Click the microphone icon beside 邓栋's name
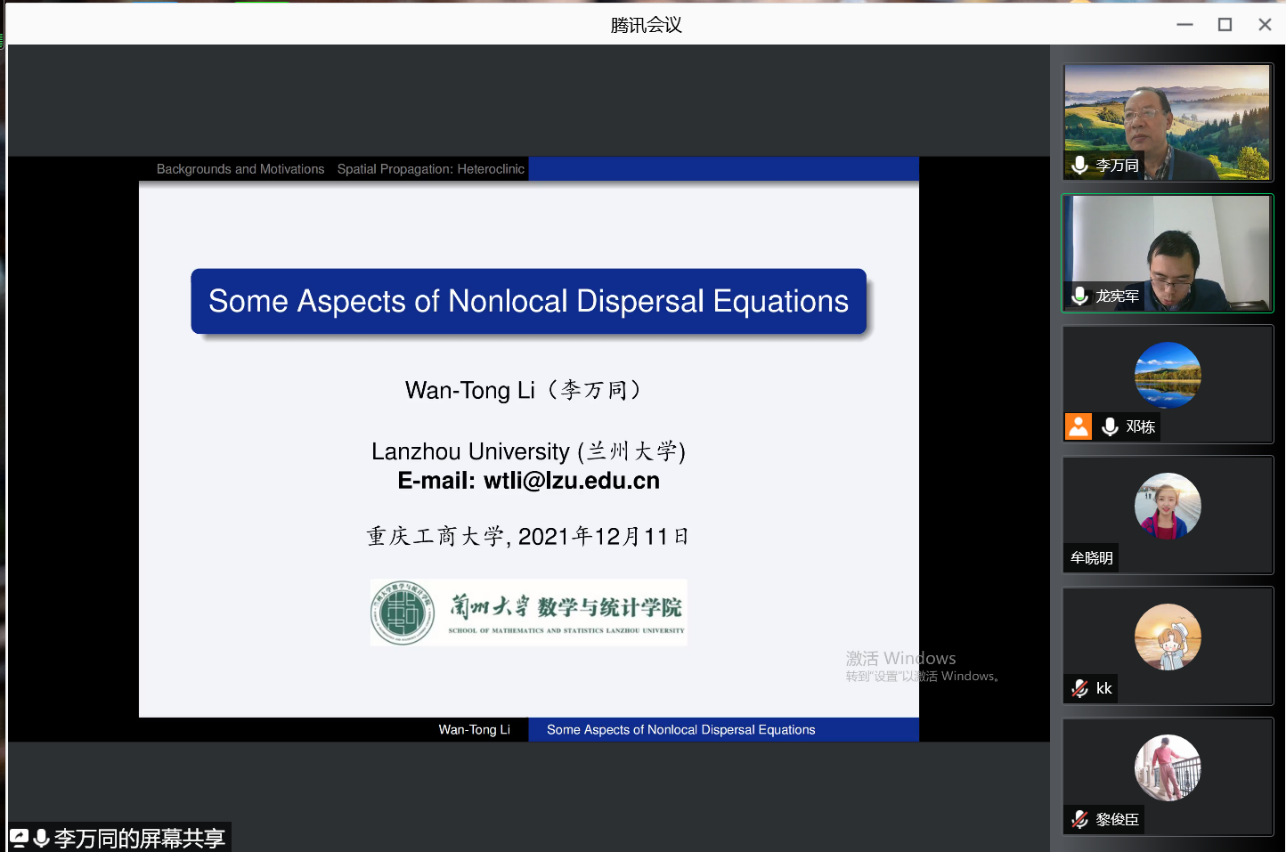 click(1110, 427)
